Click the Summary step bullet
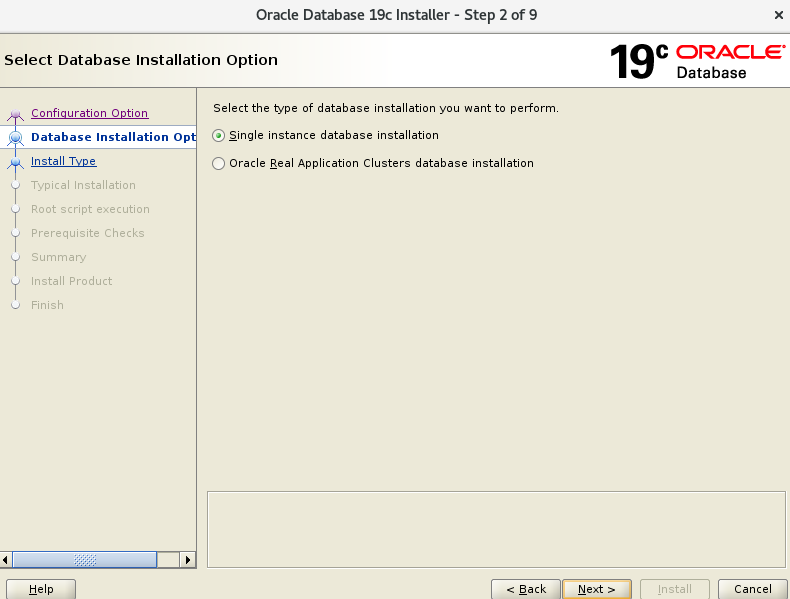Screen dimensions: 790x599 coord(16,257)
